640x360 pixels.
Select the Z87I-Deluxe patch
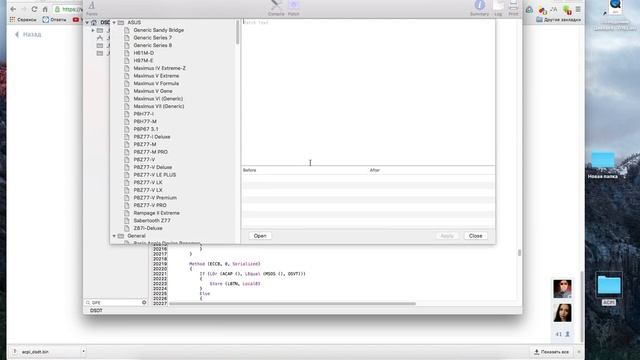(x=148, y=228)
